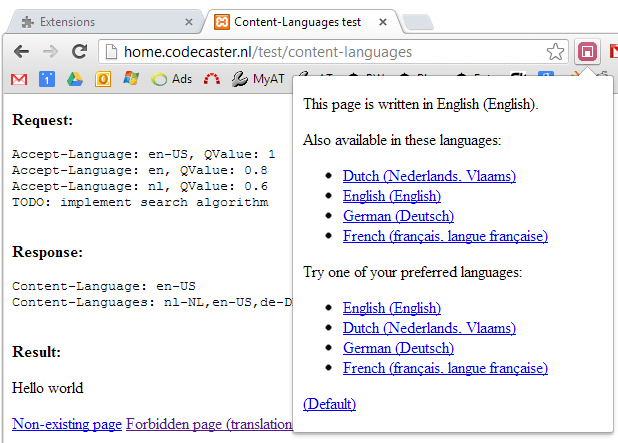Click the Request: heading
Screen dimensions: 618x443
click(x=43, y=120)
